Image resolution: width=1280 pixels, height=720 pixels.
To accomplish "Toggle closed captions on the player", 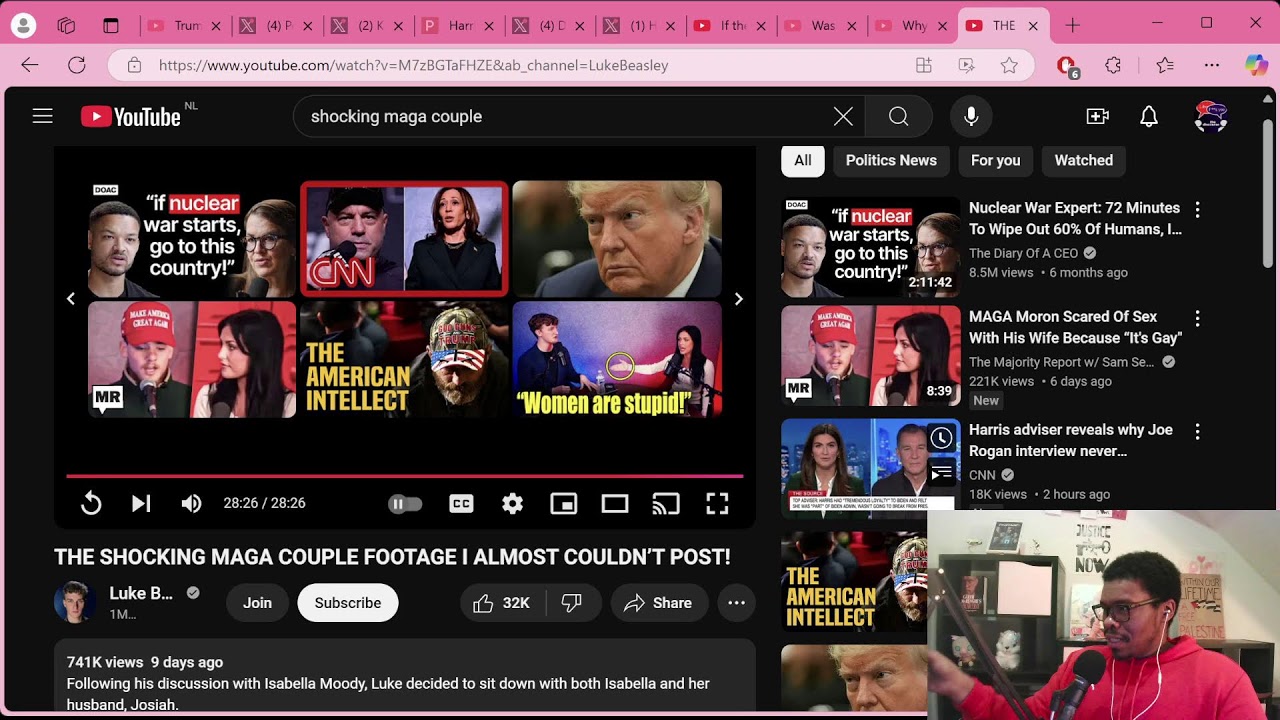I will click(x=461, y=503).
